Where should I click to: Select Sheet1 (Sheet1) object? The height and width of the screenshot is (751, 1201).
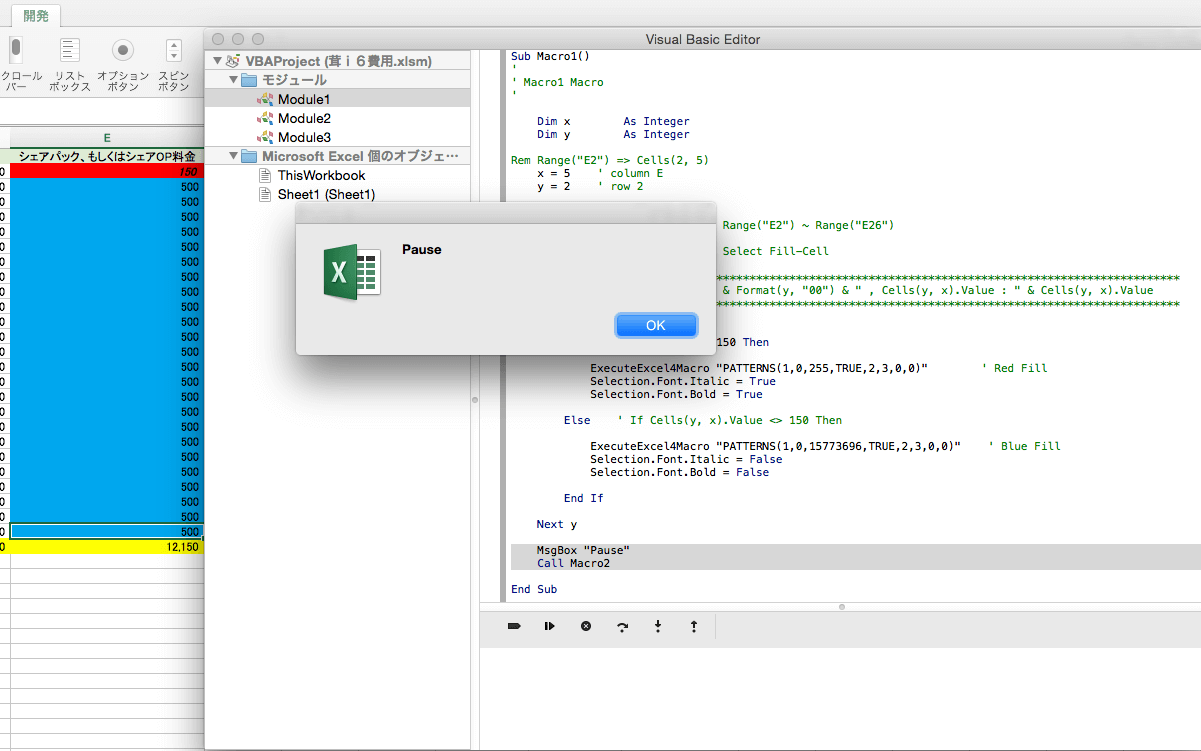325,194
